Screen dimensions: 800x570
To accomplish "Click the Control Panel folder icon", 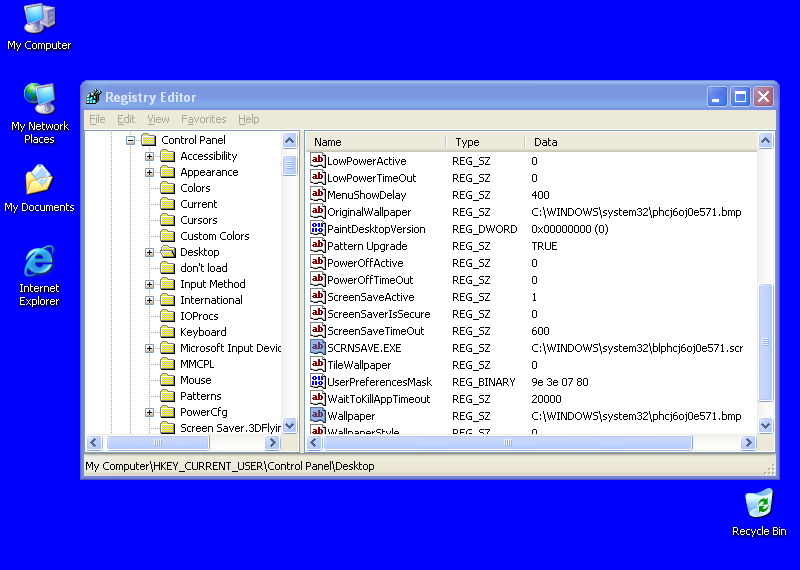I will pos(148,140).
